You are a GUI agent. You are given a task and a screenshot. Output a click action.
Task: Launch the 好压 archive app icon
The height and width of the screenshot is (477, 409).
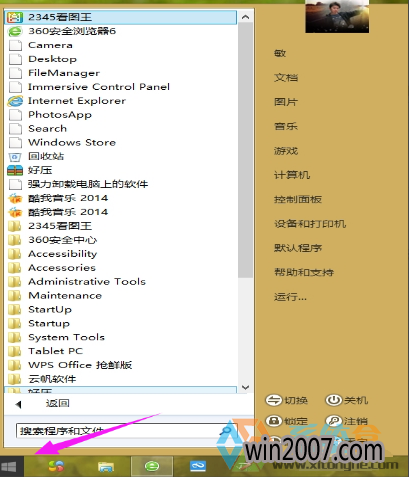15,170
